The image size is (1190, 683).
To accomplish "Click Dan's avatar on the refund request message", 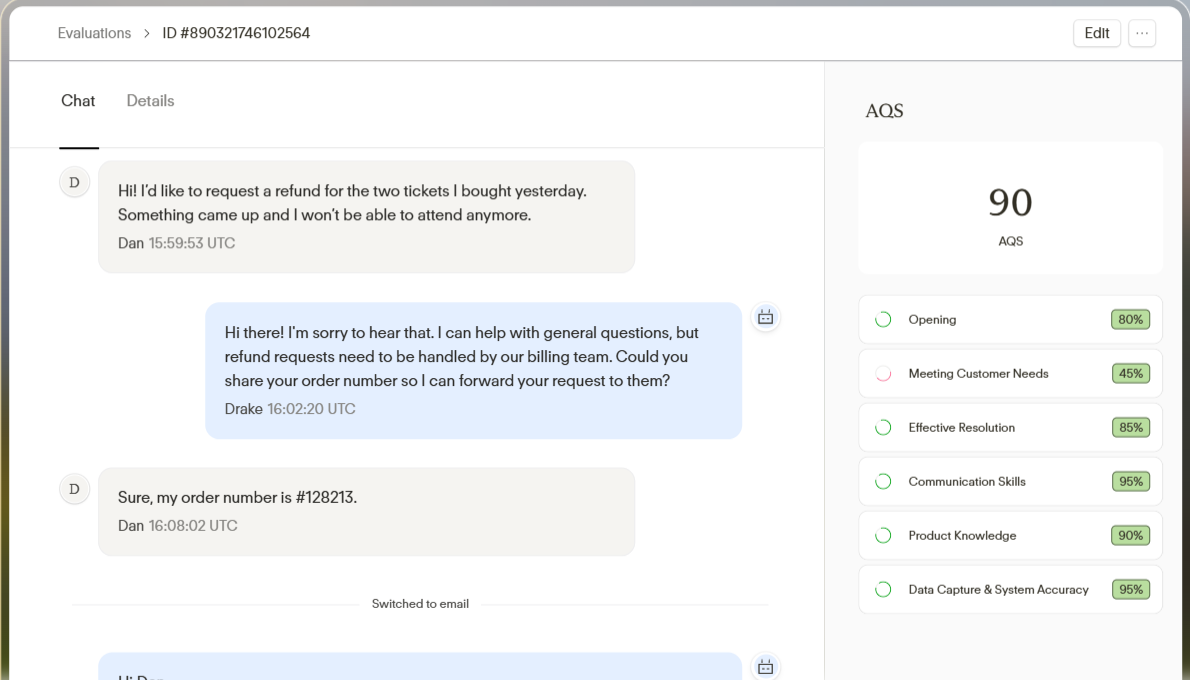I will [74, 182].
